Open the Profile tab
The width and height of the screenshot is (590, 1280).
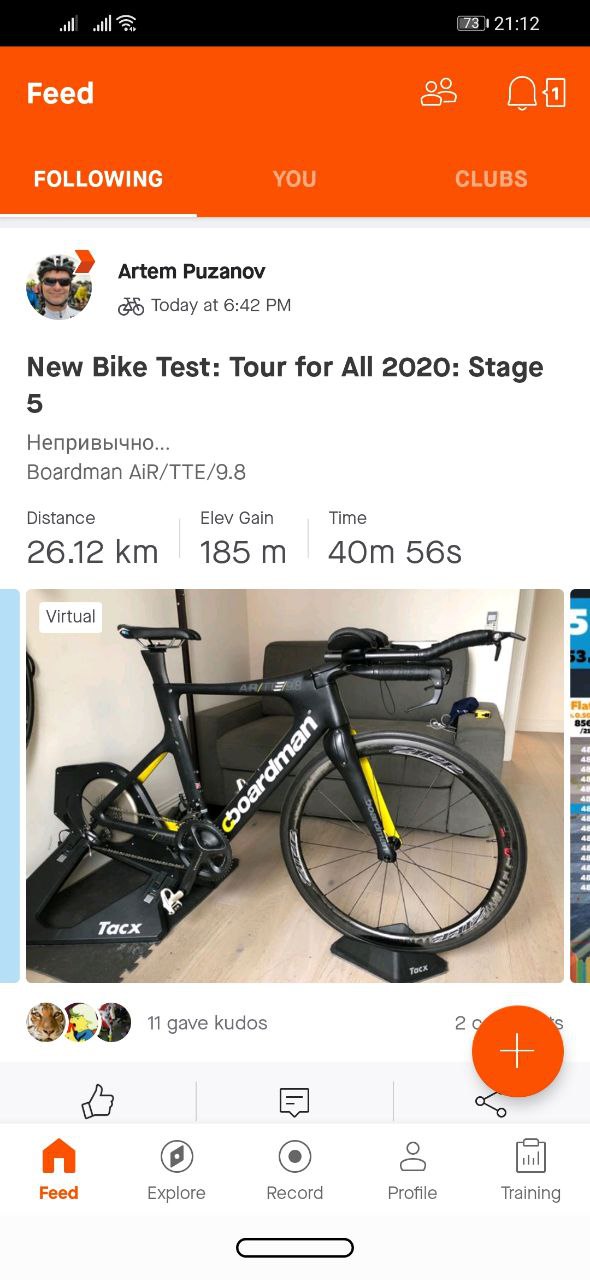tap(412, 1170)
